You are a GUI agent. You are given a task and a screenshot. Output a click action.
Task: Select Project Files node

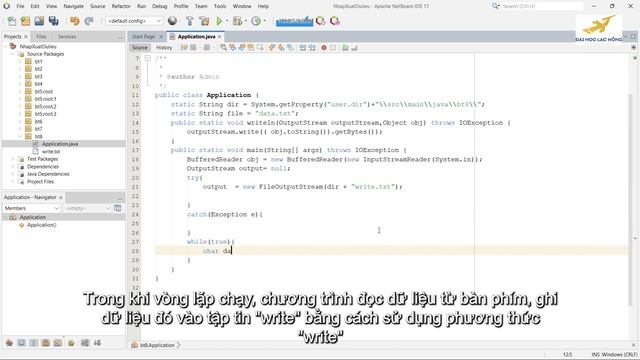[x=40, y=182]
